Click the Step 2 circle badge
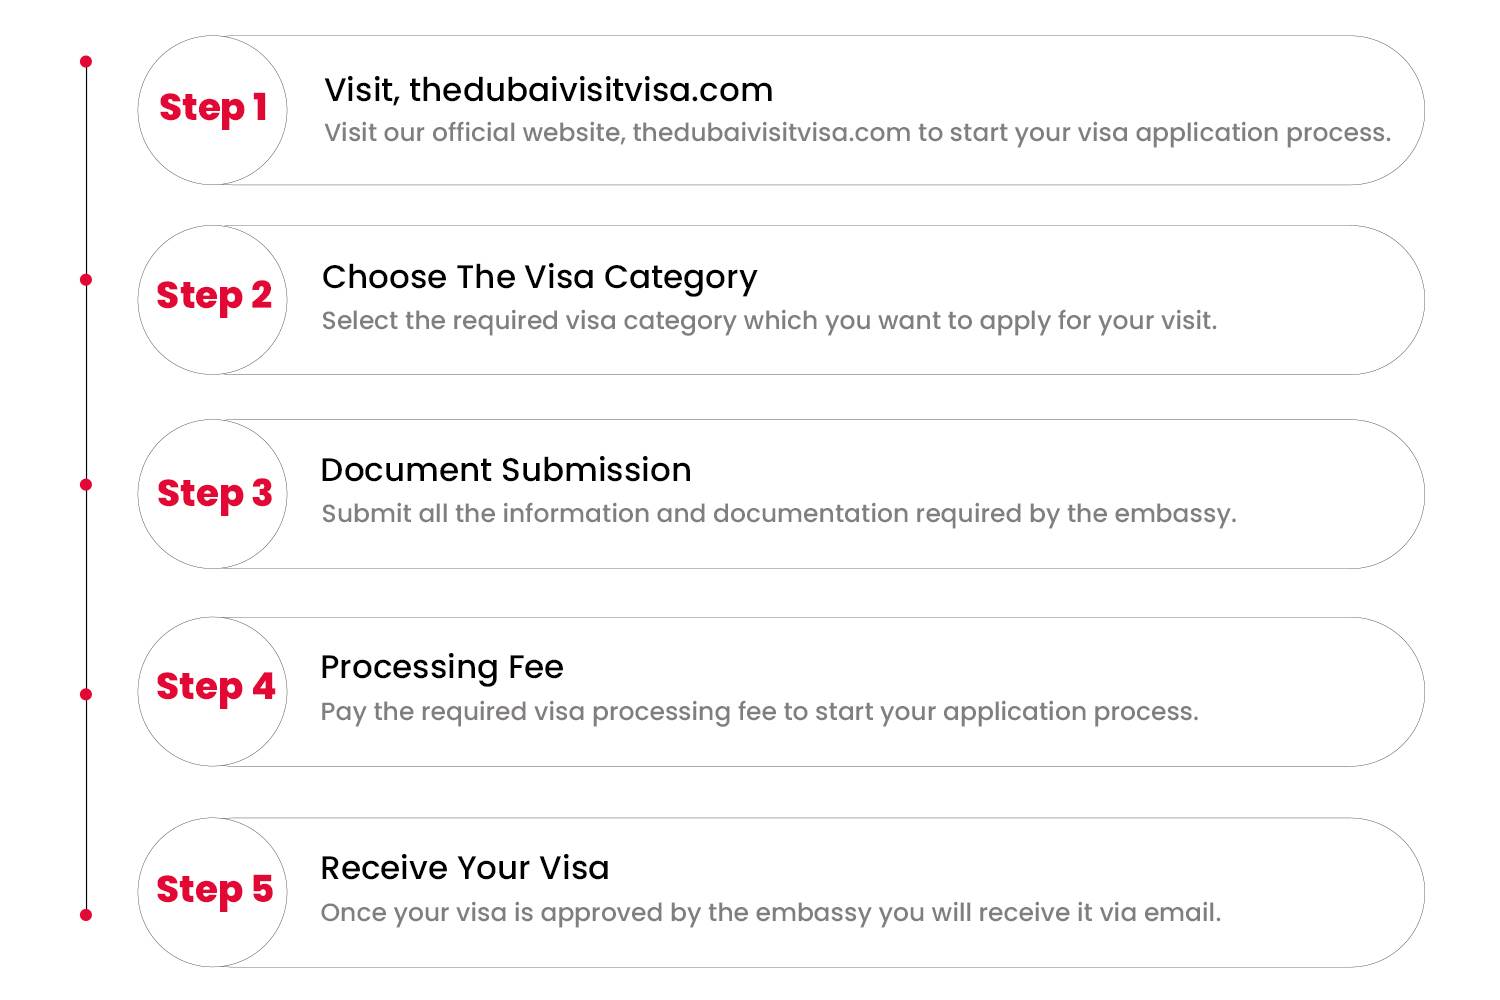Viewport: 1500px width, 1000px height. (x=213, y=300)
